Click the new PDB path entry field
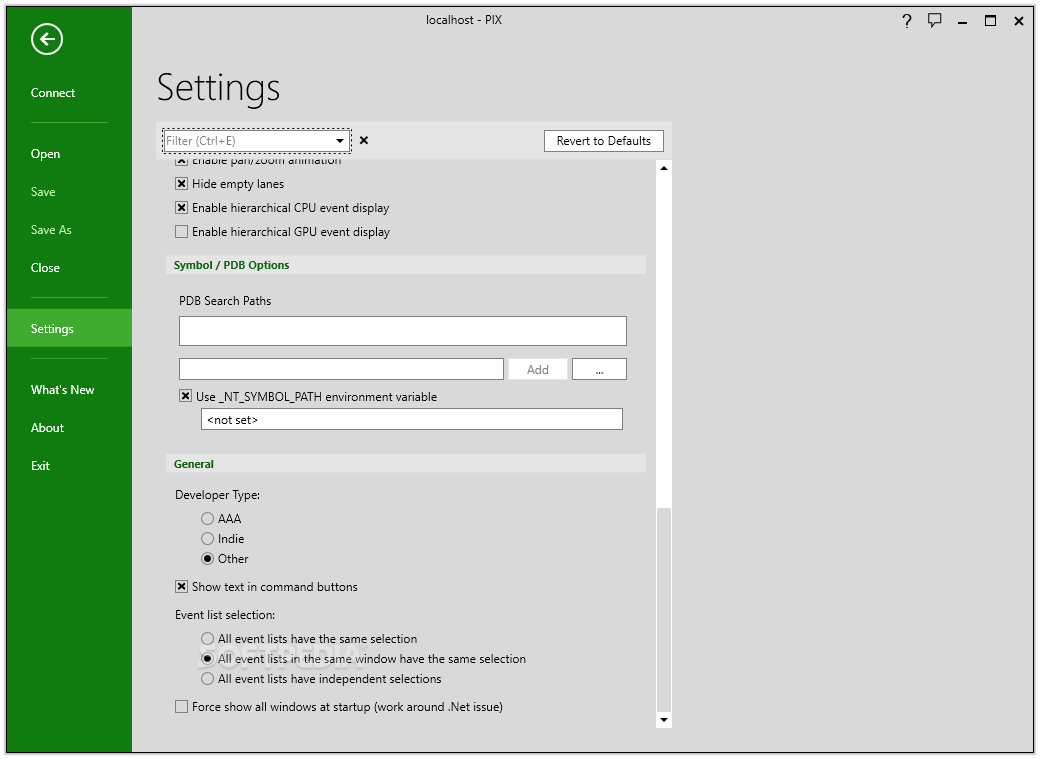Screen dimensions: 1040x759 click(x=341, y=369)
